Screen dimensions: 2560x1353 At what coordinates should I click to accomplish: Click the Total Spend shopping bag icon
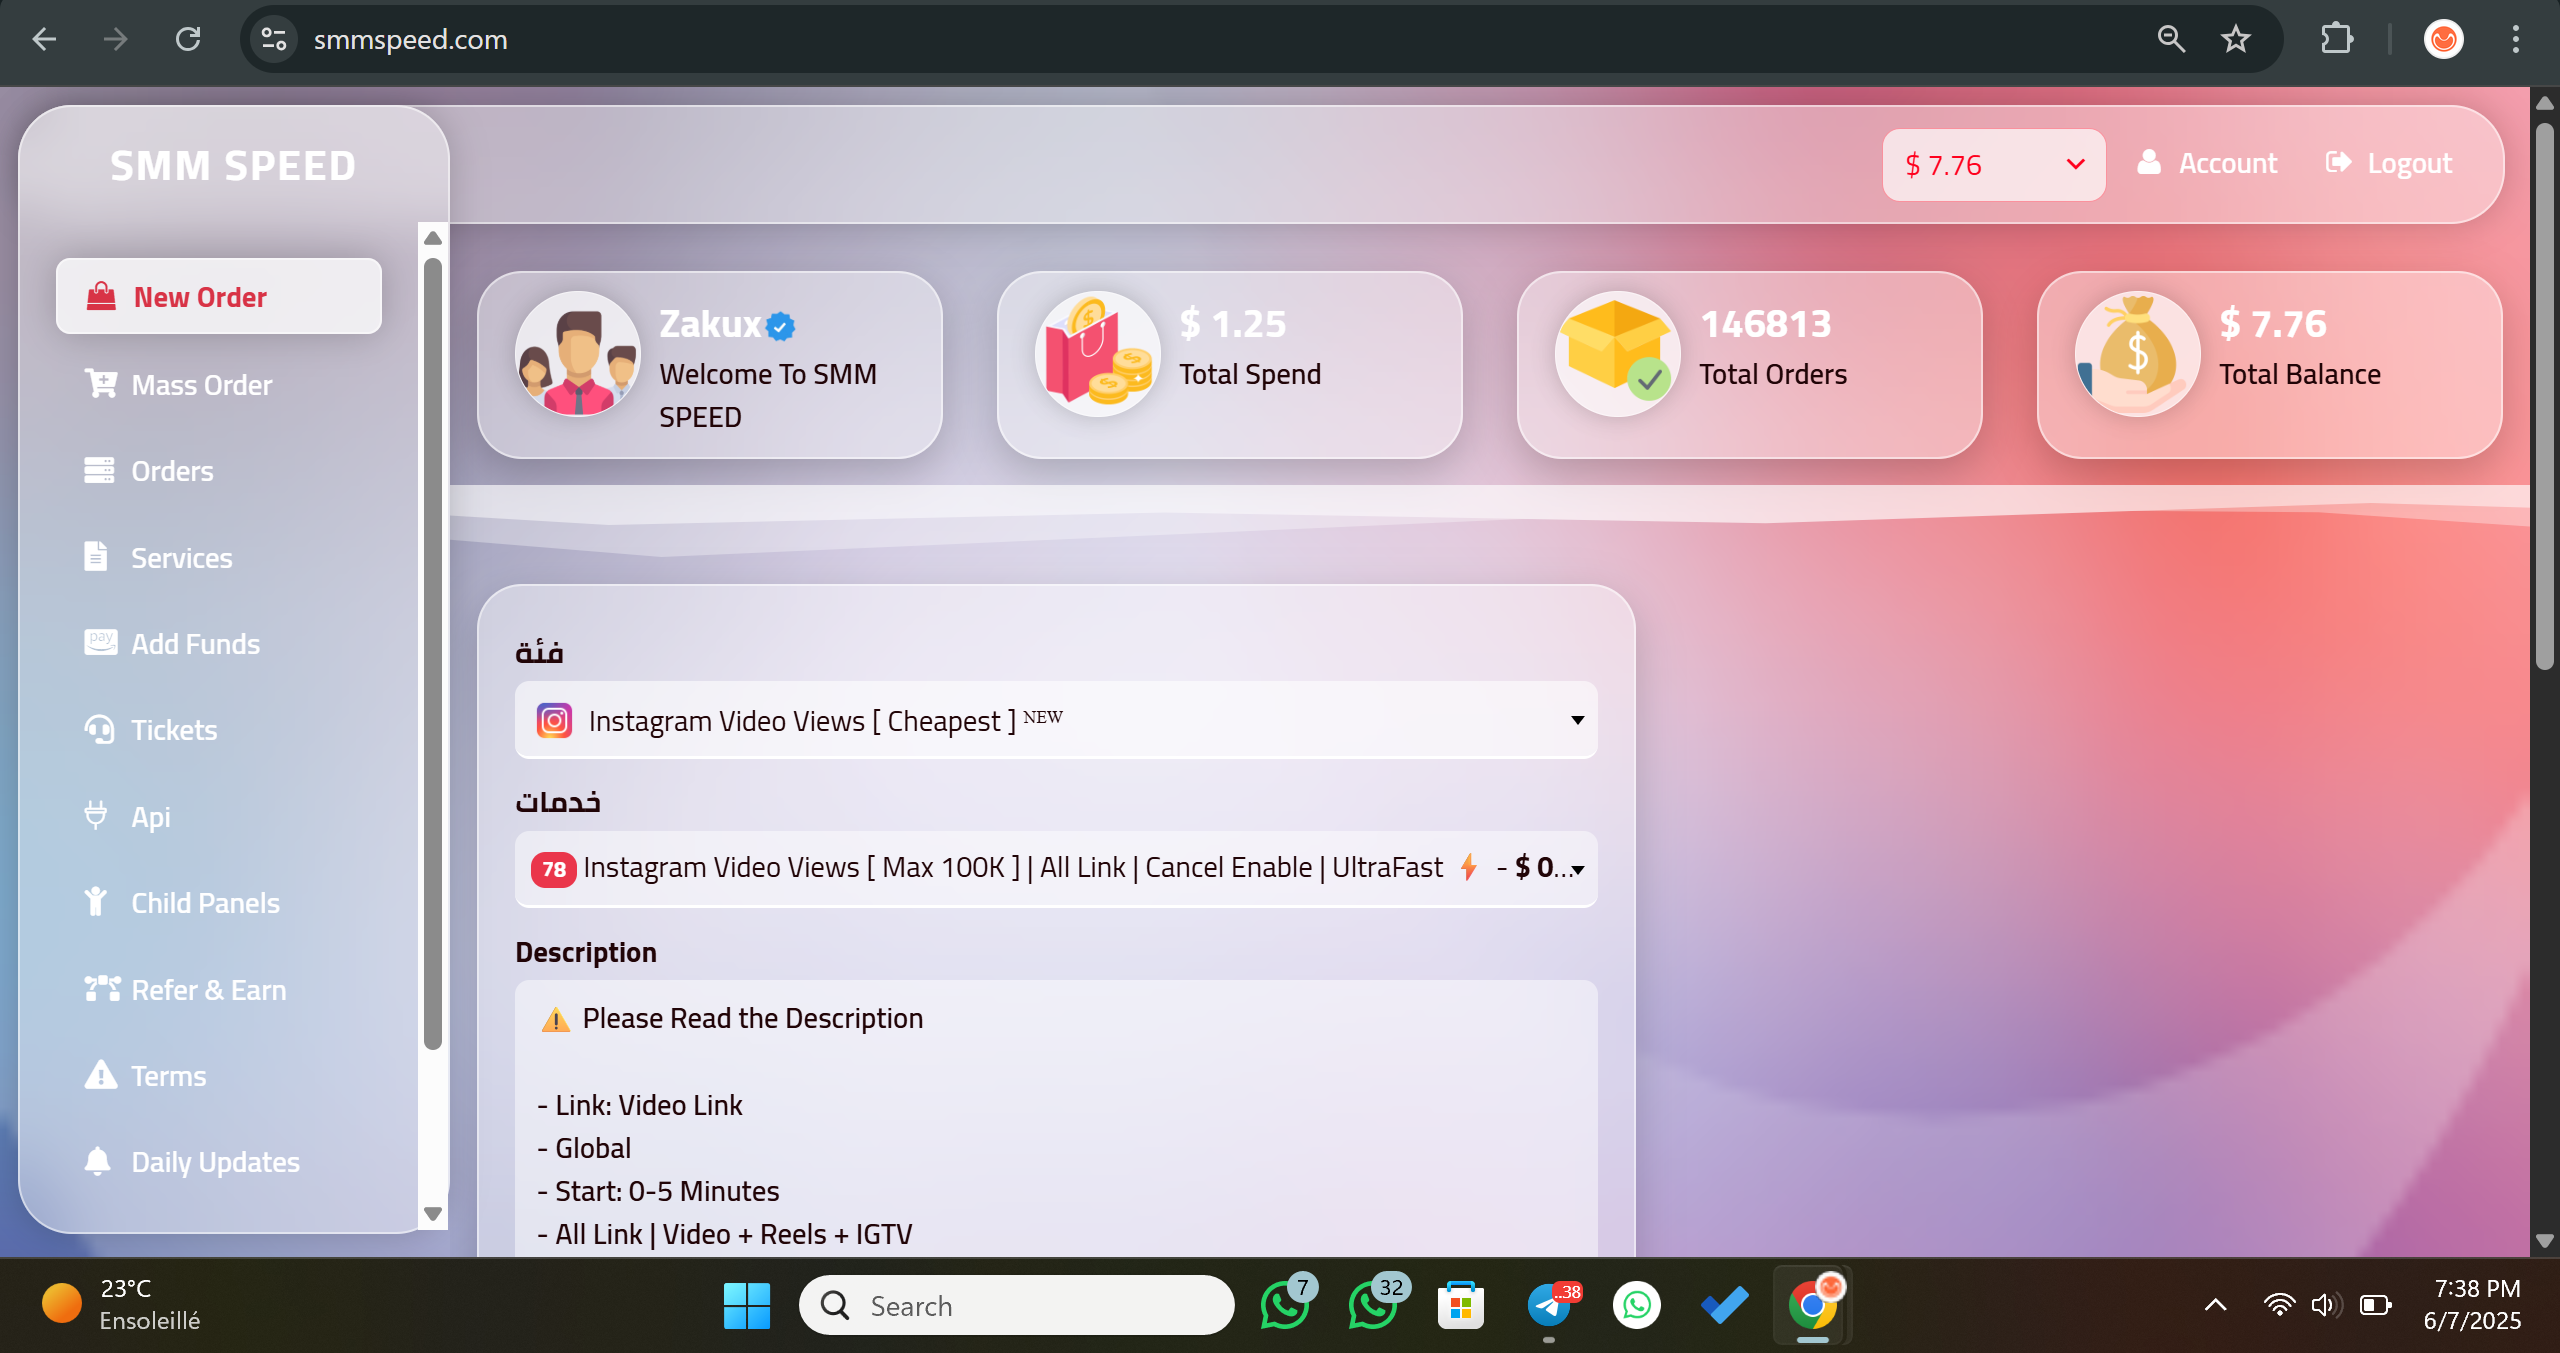pos(1098,354)
